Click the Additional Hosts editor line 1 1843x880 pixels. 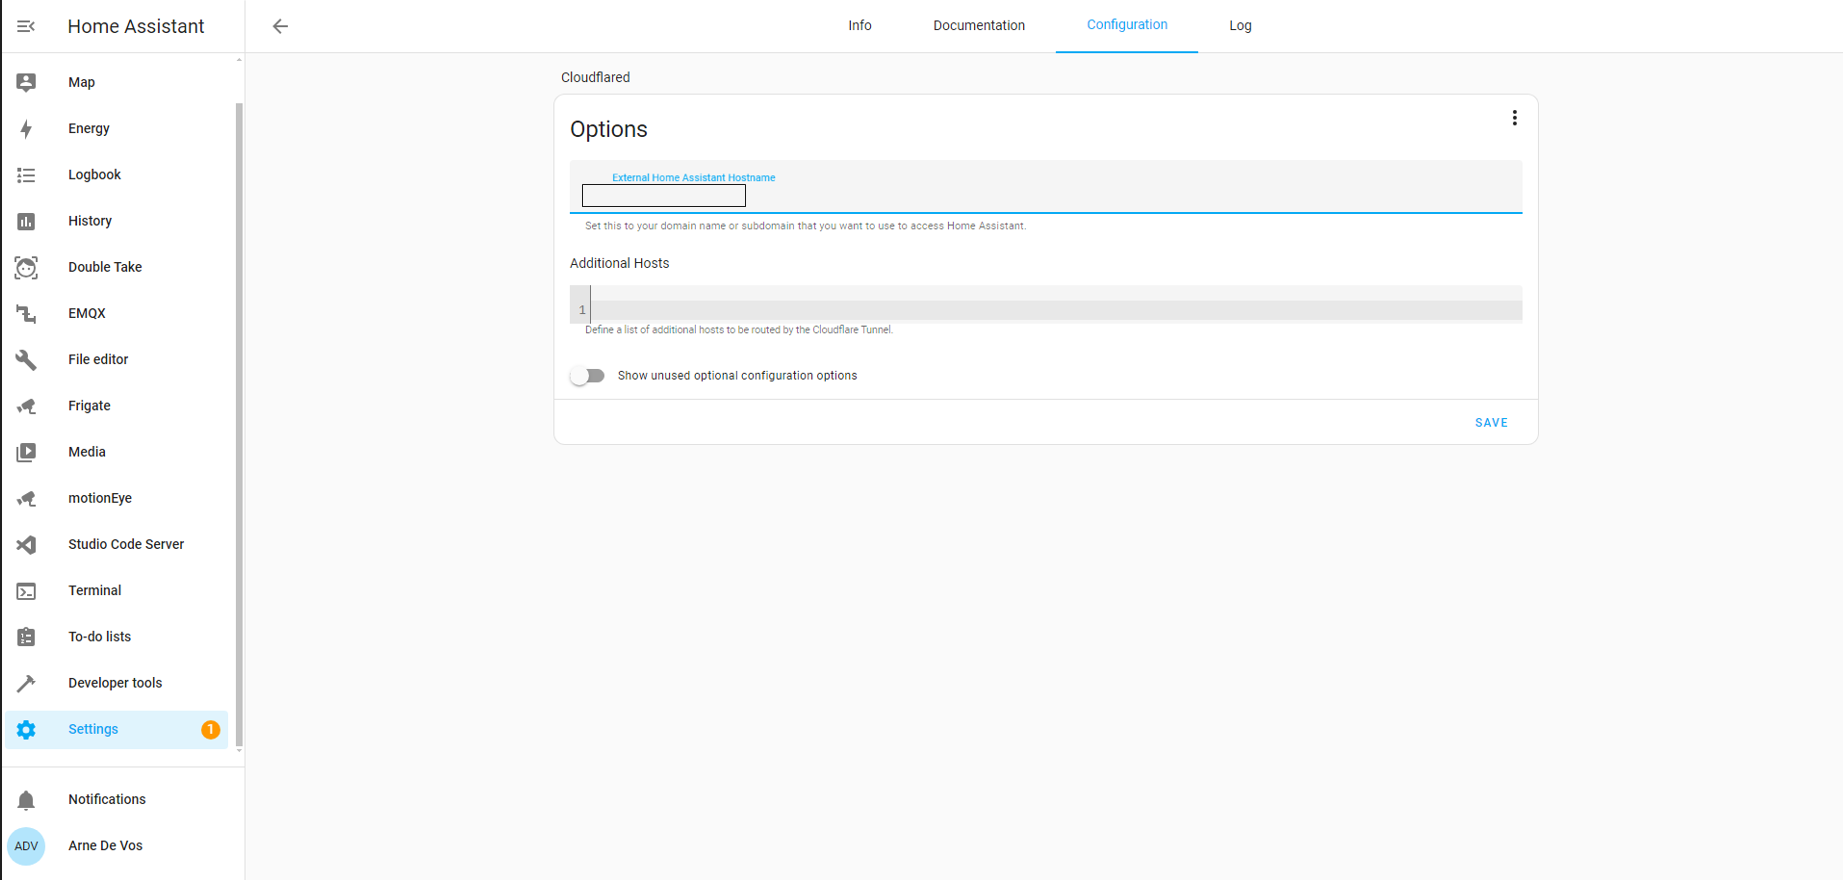click(x=1056, y=310)
